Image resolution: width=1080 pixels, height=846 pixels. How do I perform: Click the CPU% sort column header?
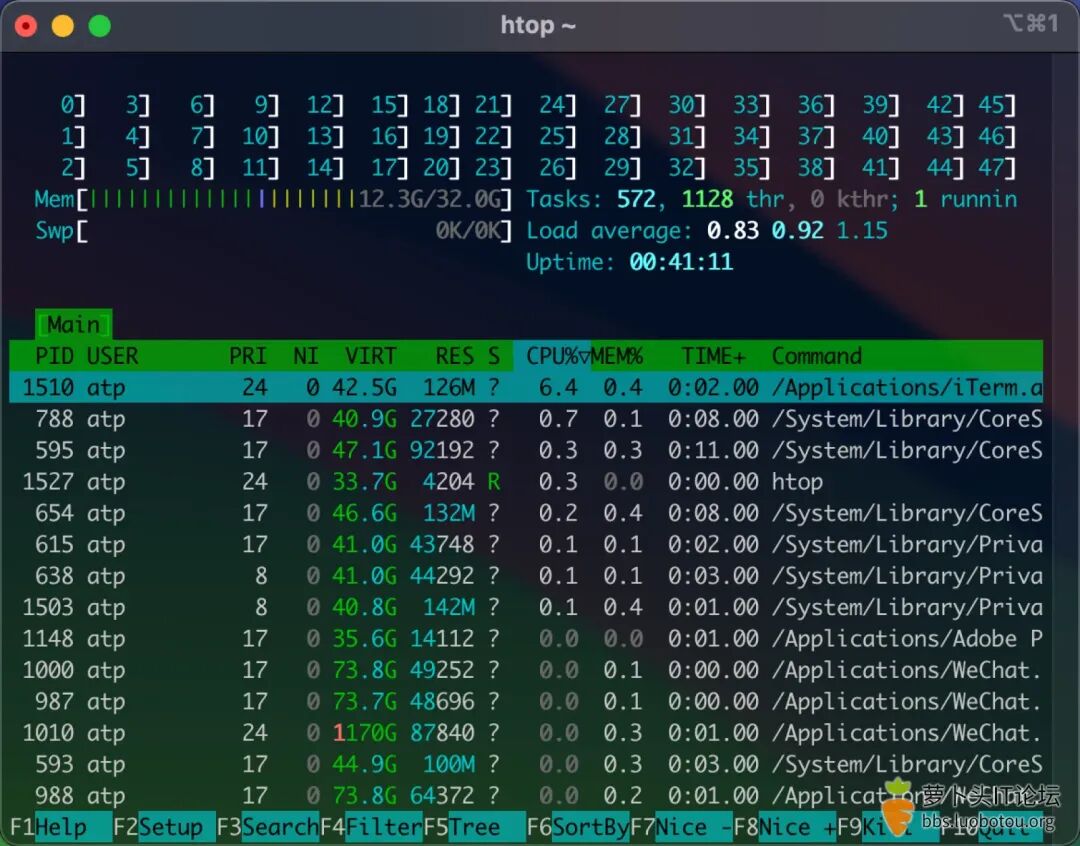pos(552,355)
